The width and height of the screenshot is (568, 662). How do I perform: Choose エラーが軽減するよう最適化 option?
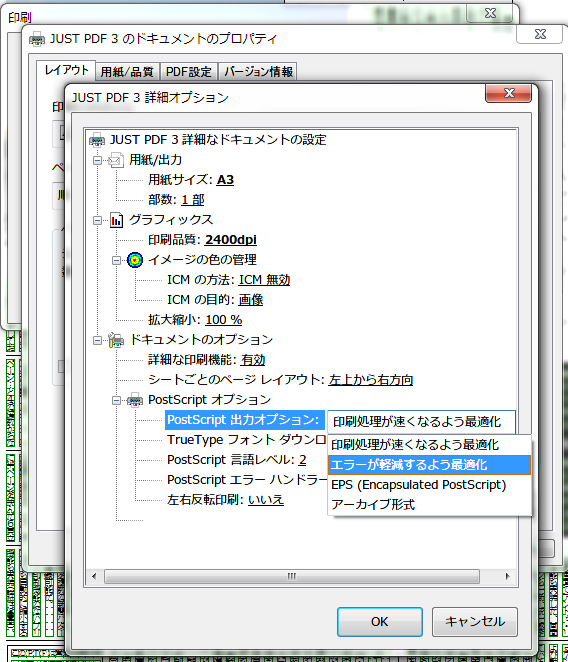429,465
